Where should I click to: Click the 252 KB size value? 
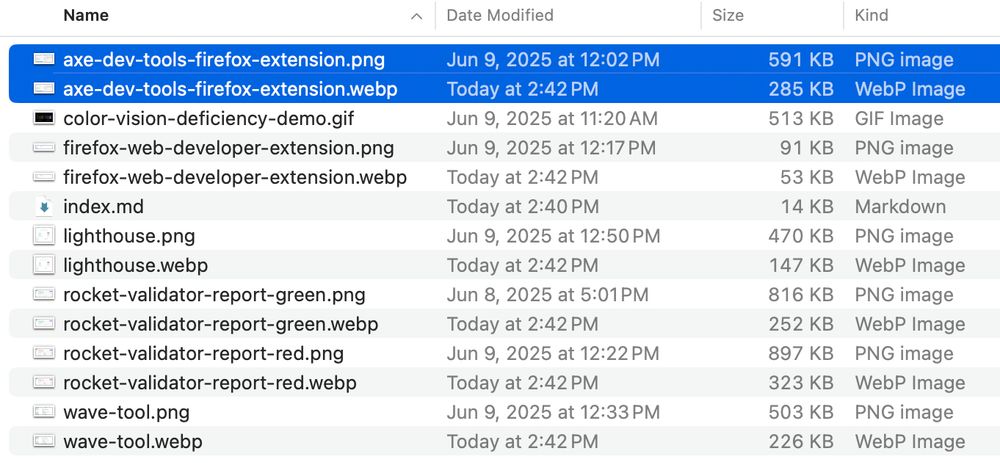(800, 323)
